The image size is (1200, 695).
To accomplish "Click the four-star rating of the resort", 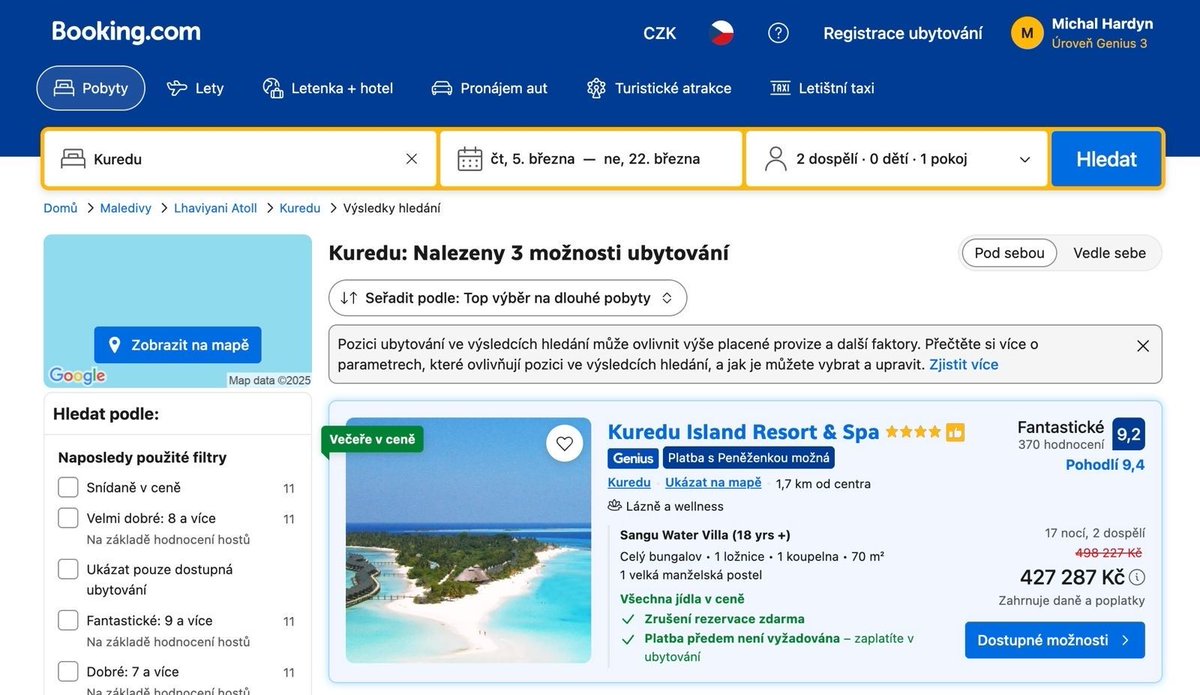I will click(913, 432).
